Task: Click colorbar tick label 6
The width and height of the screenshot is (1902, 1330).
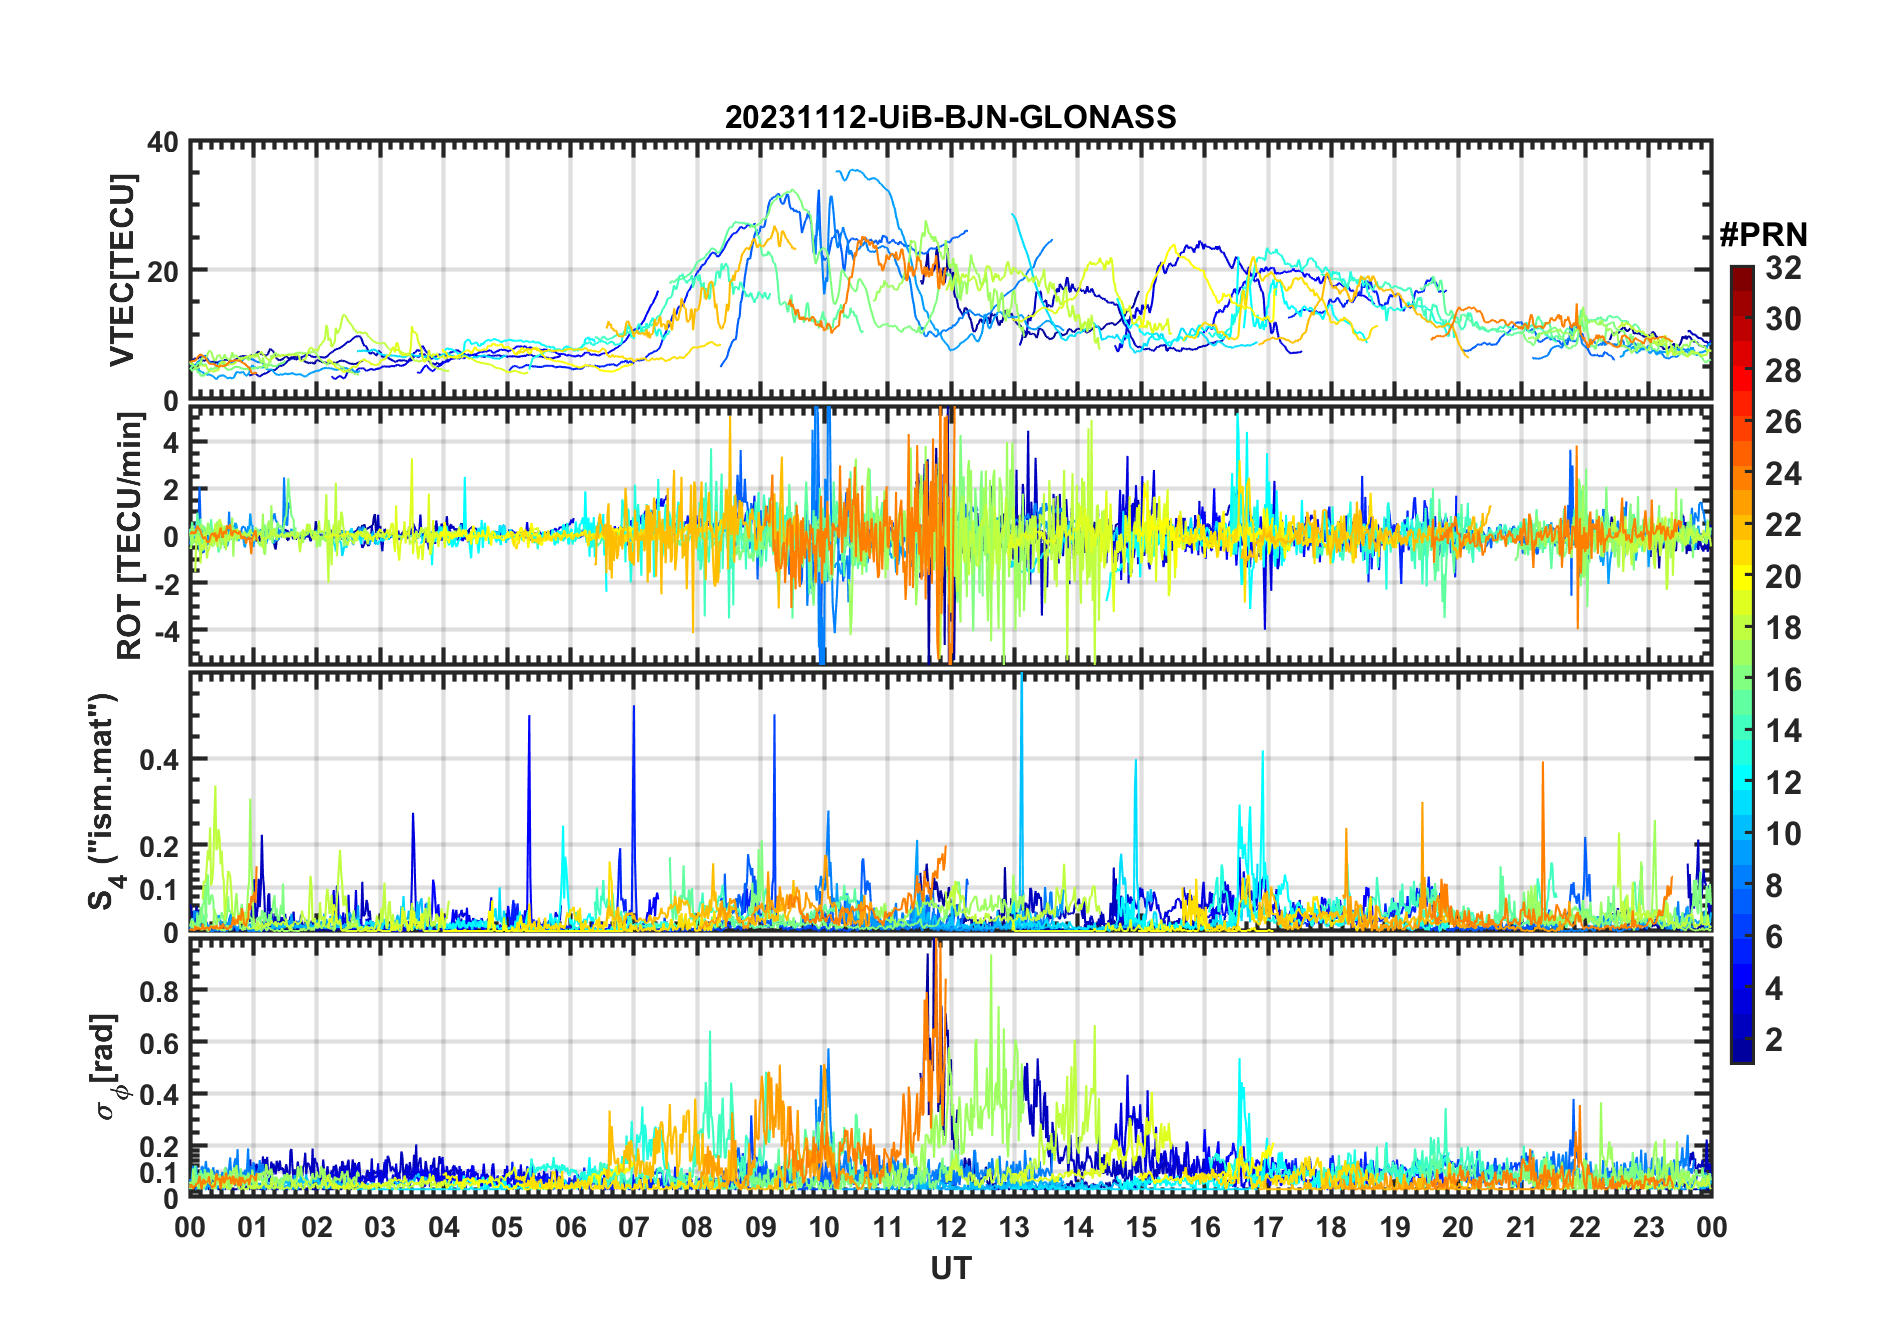Action: click(1774, 937)
